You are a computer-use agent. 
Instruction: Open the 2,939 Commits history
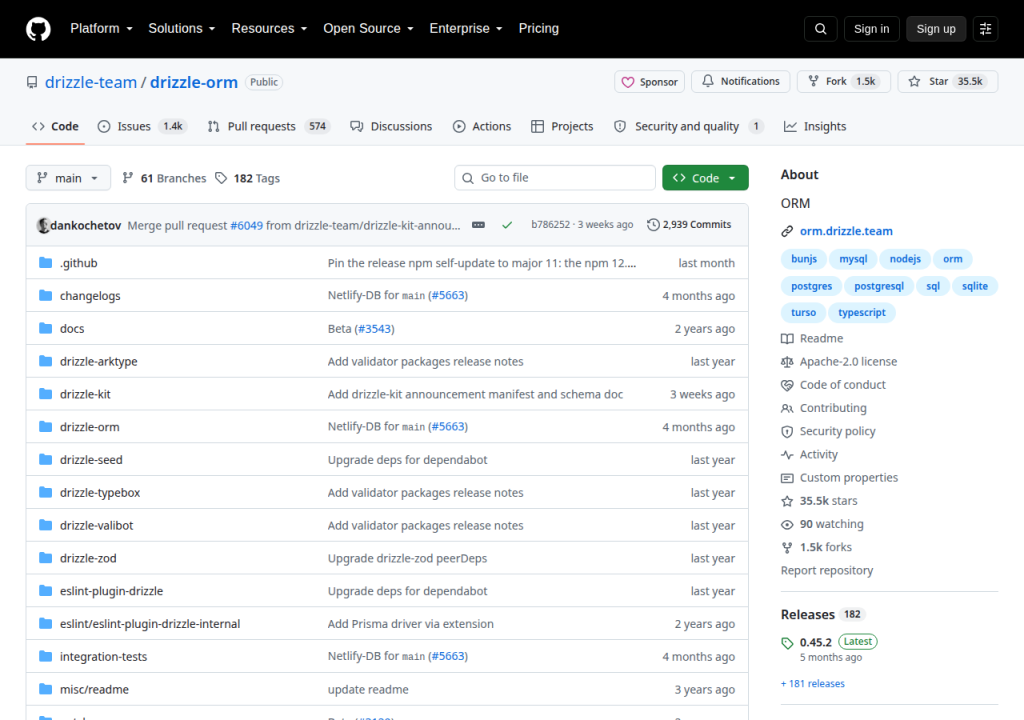coord(689,225)
